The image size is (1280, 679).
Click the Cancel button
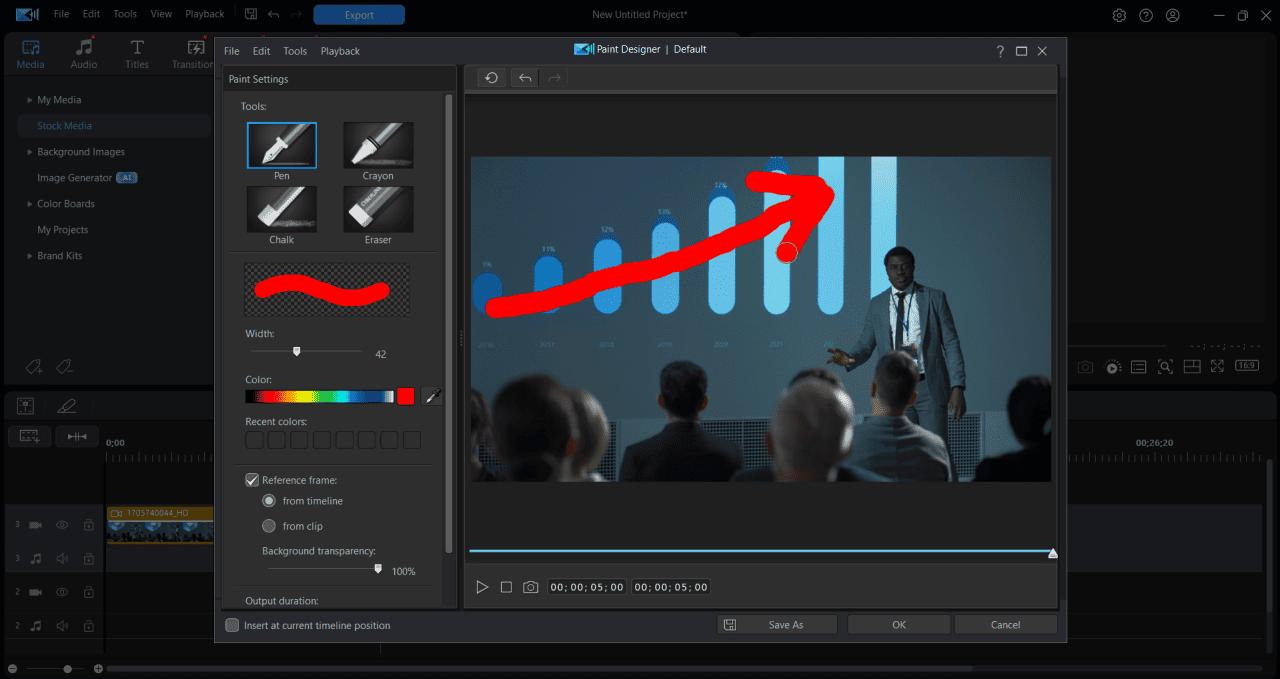(x=1005, y=624)
